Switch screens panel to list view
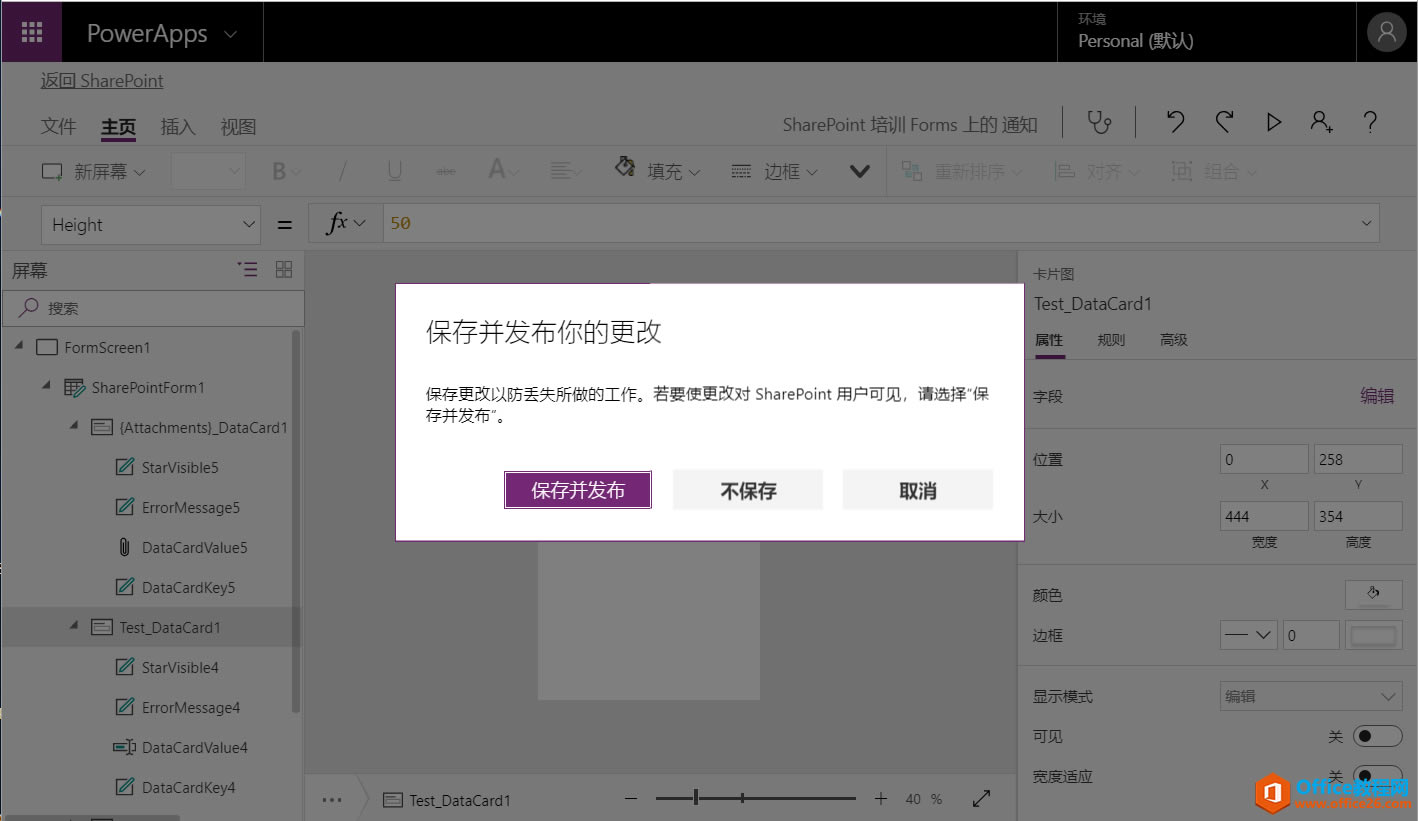The image size is (1418, 821). tap(247, 269)
